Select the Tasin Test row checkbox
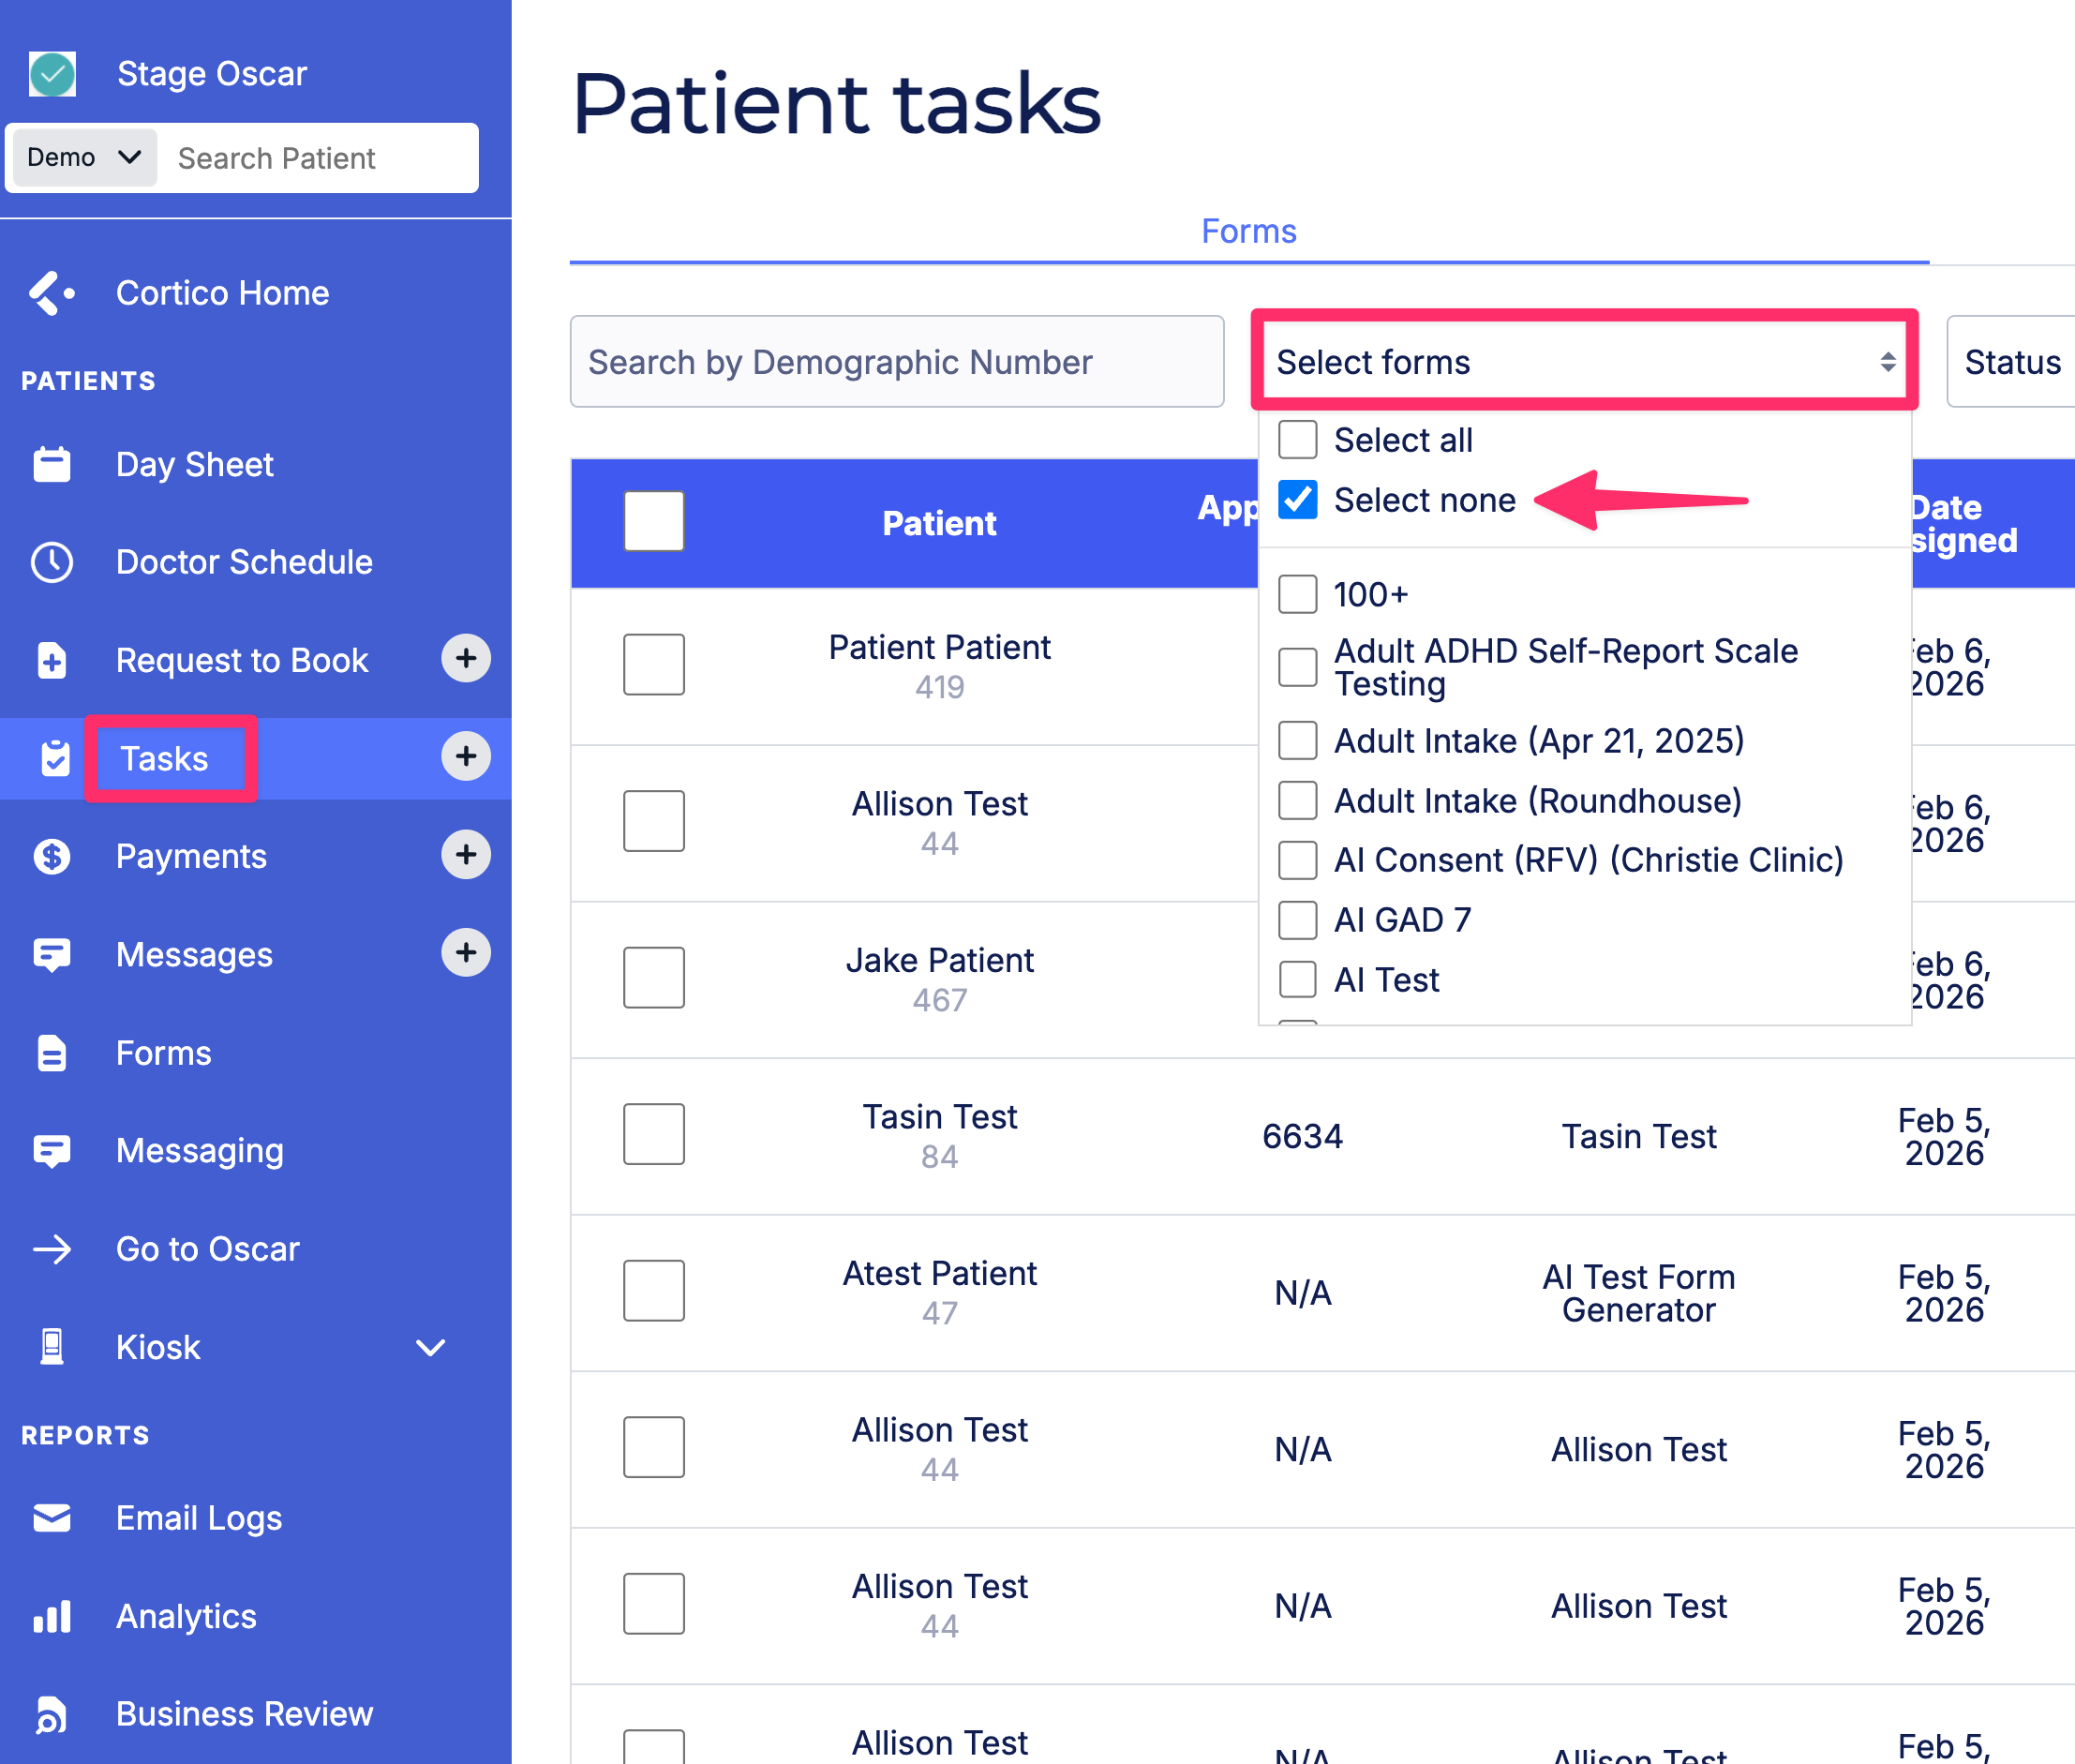 653,1134
